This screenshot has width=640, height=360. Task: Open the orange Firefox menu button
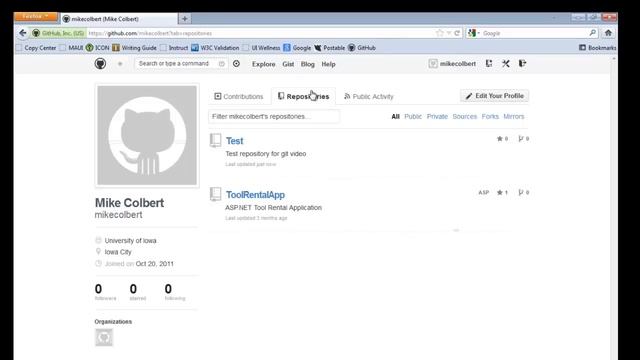(36, 17)
